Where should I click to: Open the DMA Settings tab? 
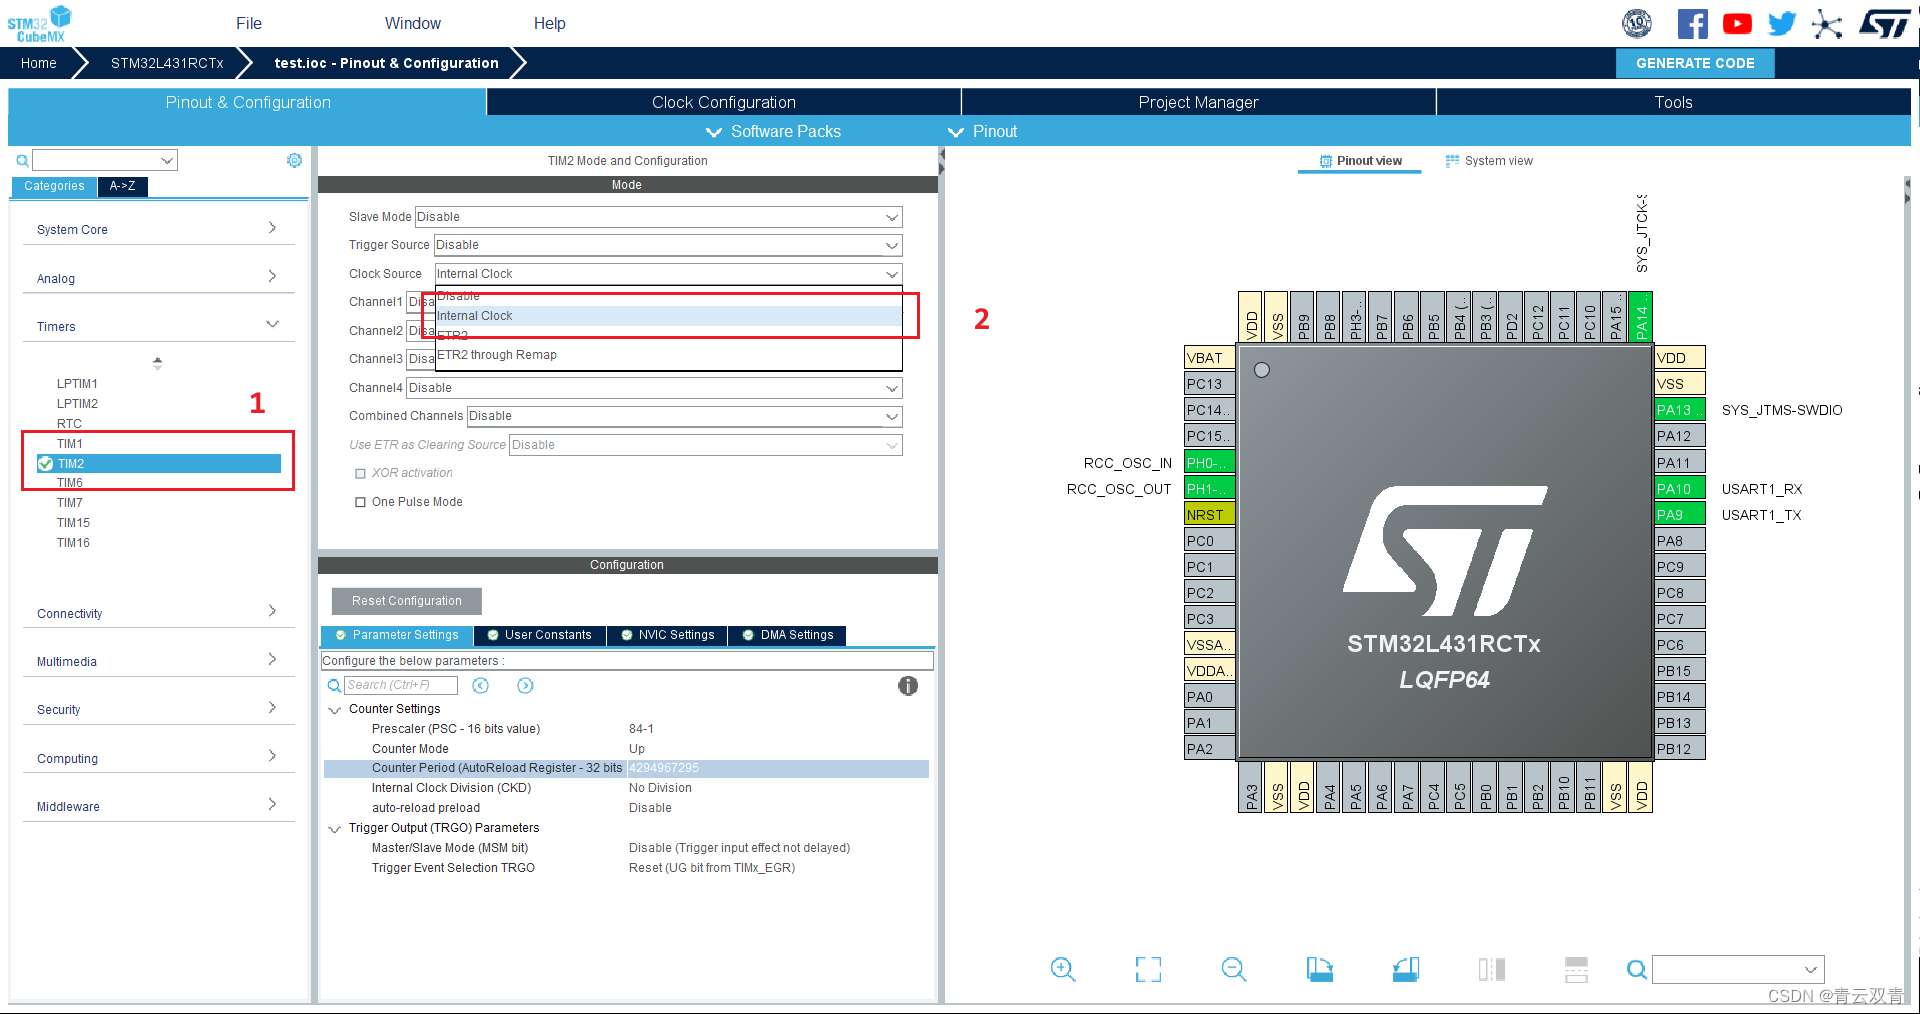click(788, 635)
